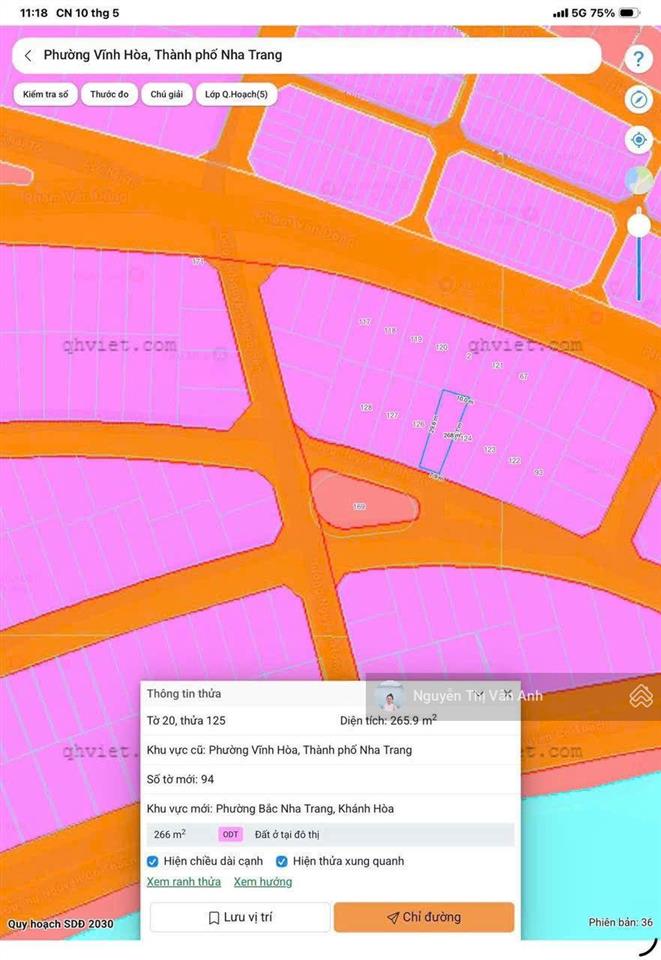The image size is (661, 960).
Task: Click the Tờ 20, thửa 125 text
Action: click(x=186, y=721)
